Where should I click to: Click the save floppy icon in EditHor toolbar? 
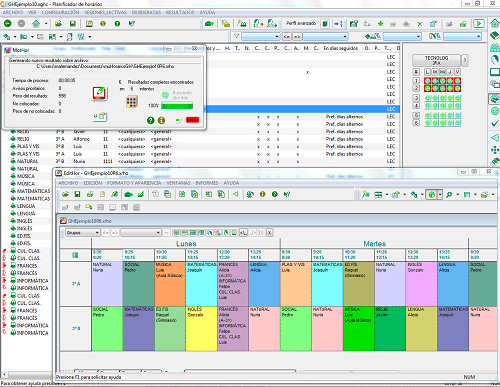click(x=77, y=194)
